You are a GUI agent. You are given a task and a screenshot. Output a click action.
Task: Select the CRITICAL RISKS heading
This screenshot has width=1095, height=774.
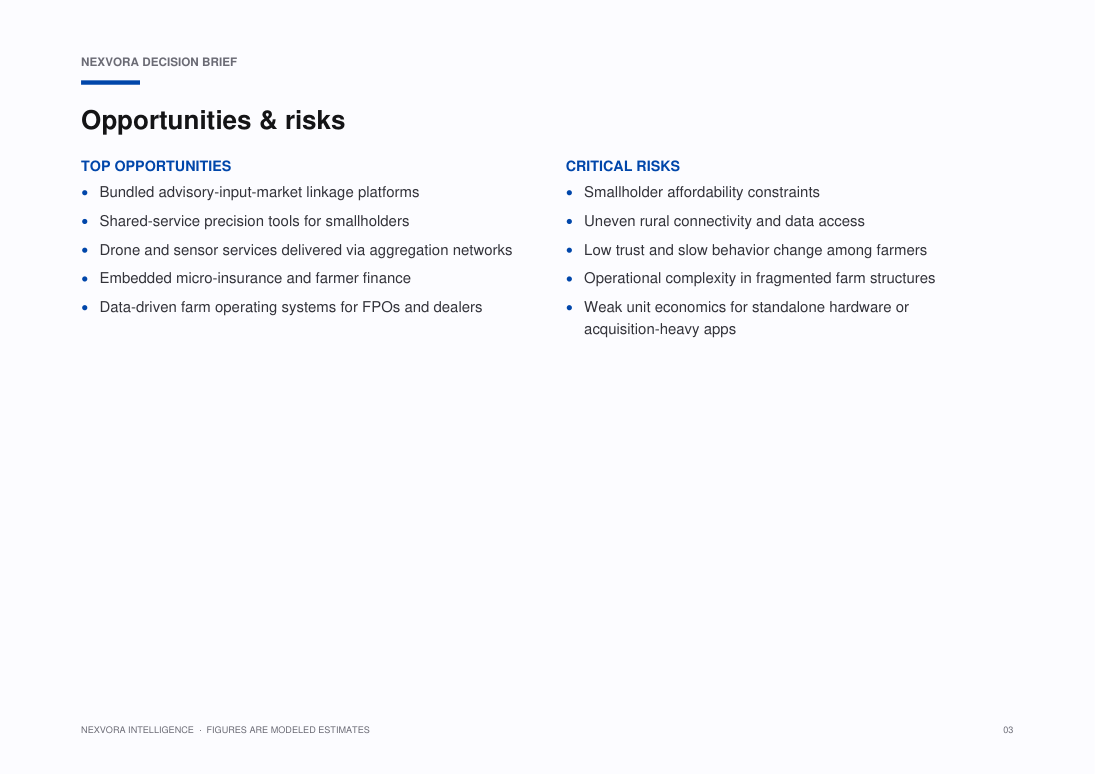point(622,166)
